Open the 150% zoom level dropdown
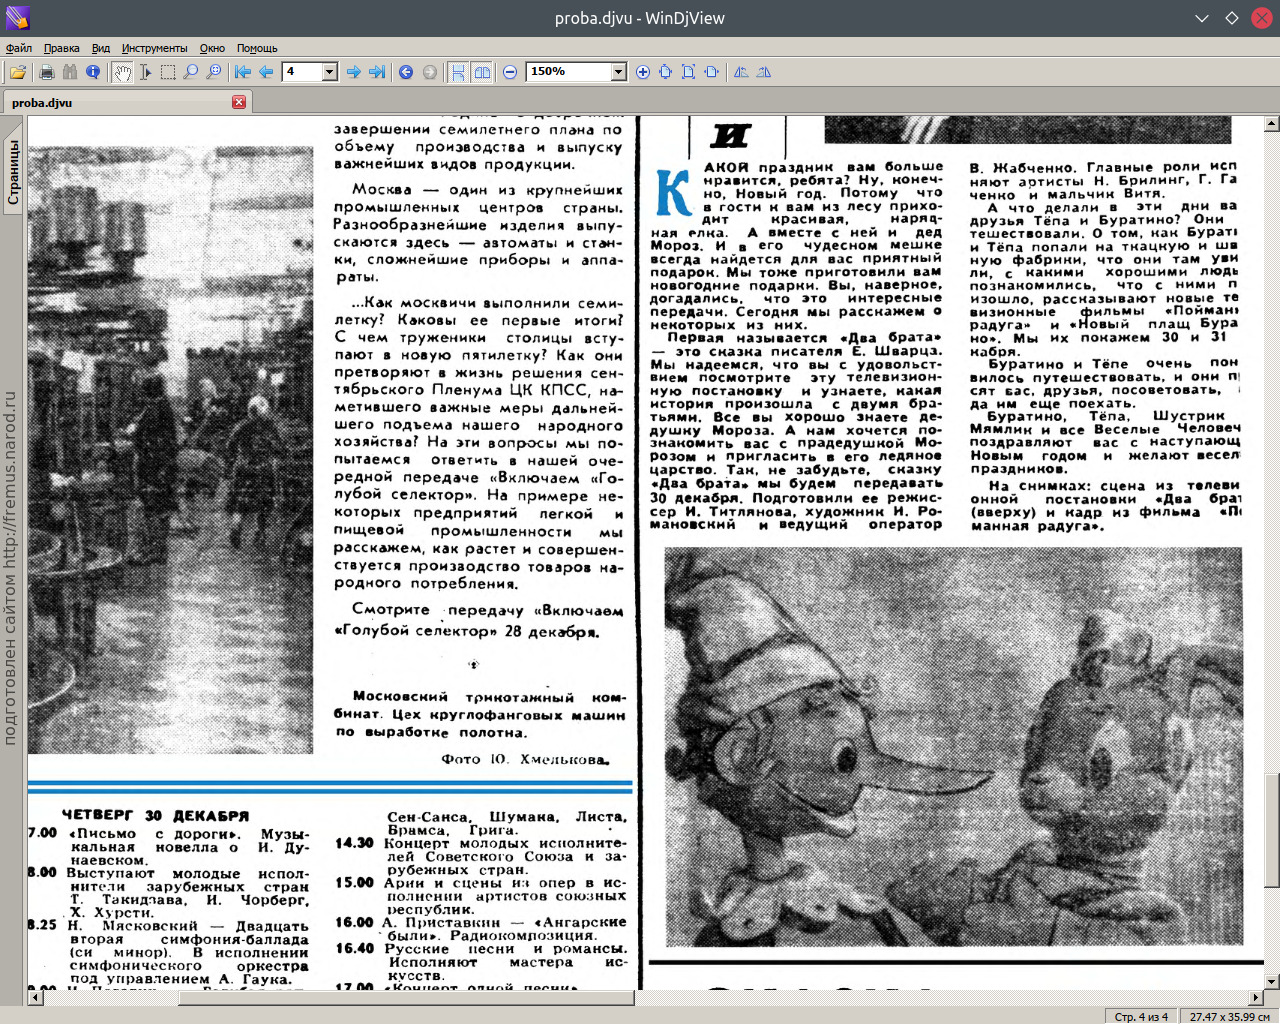Viewport: 1280px width, 1024px height. pos(618,72)
